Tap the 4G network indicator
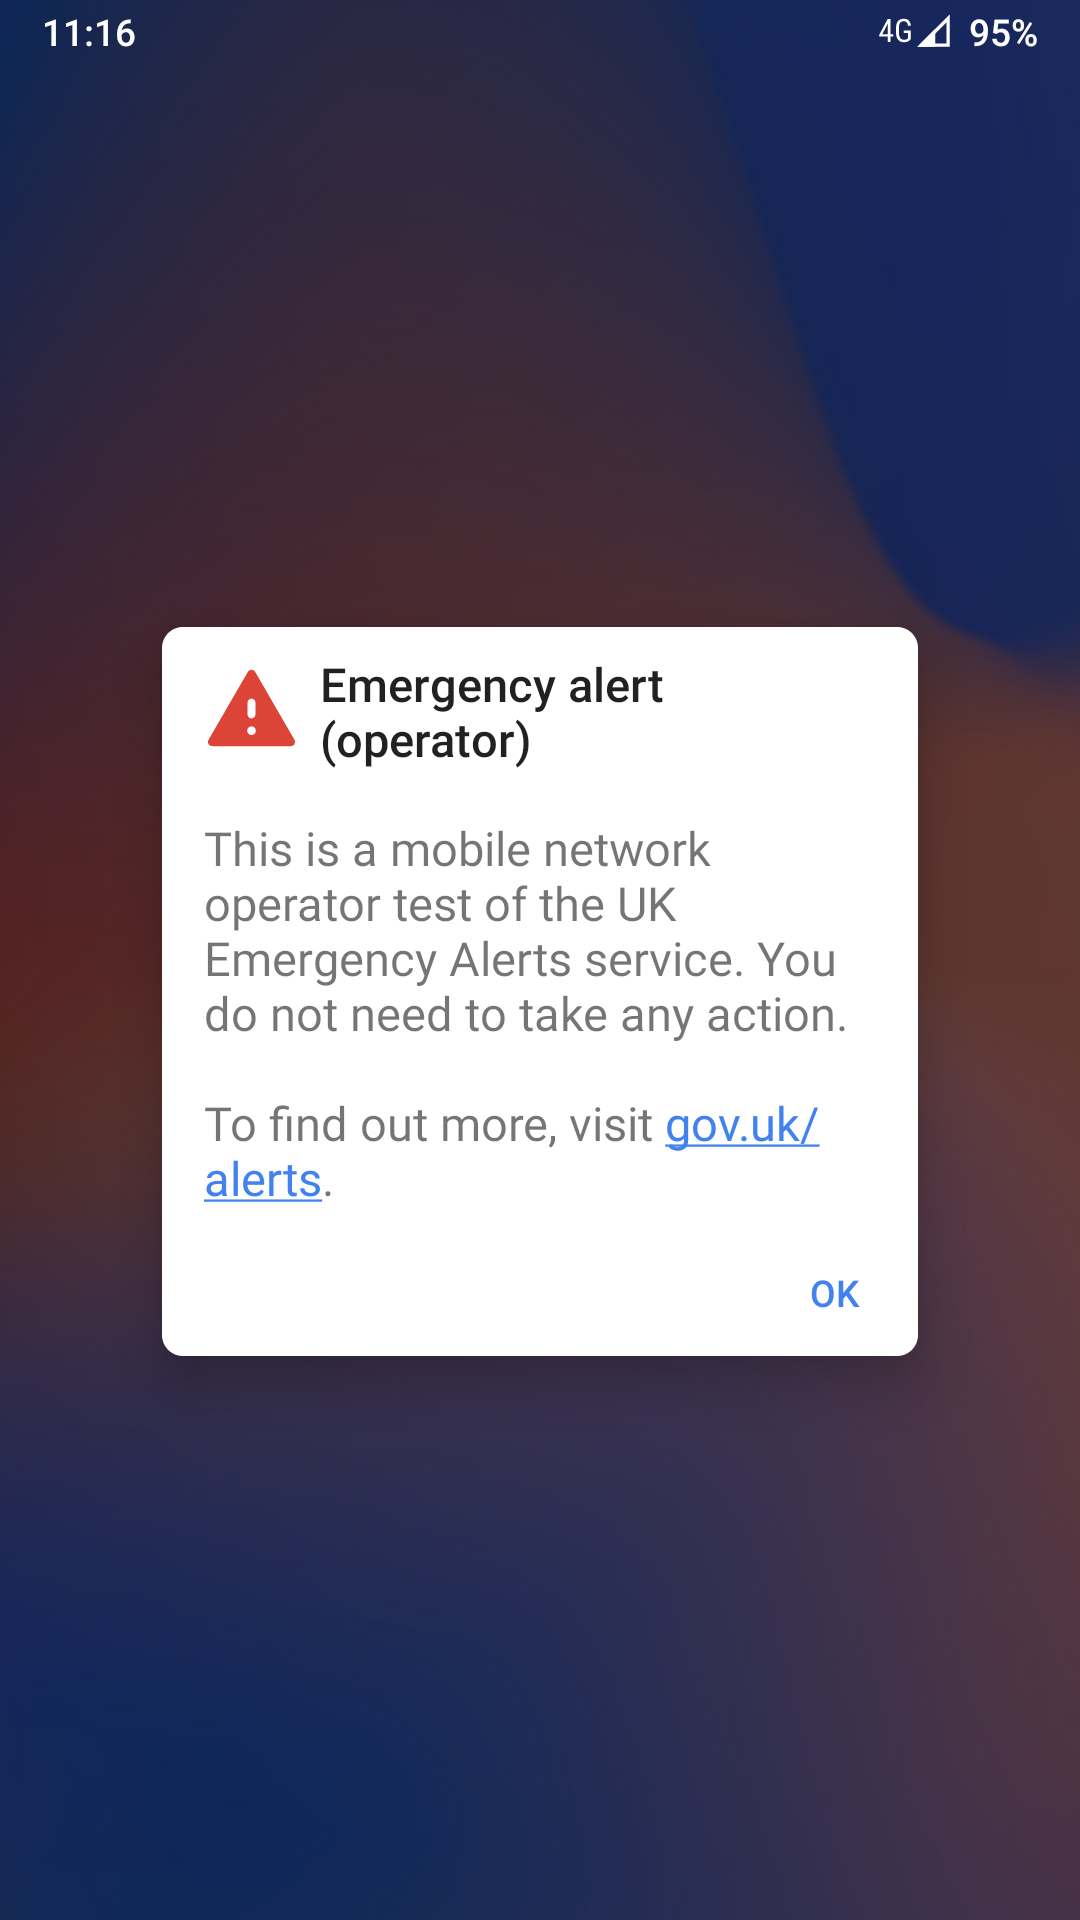 tap(895, 32)
